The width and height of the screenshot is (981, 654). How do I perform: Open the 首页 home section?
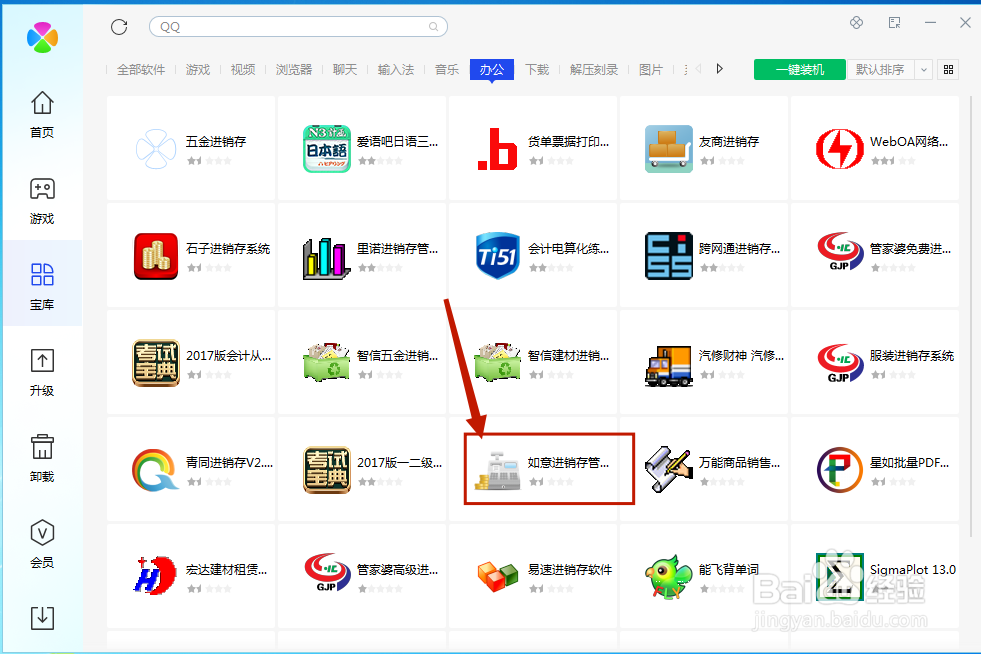(42, 115)
